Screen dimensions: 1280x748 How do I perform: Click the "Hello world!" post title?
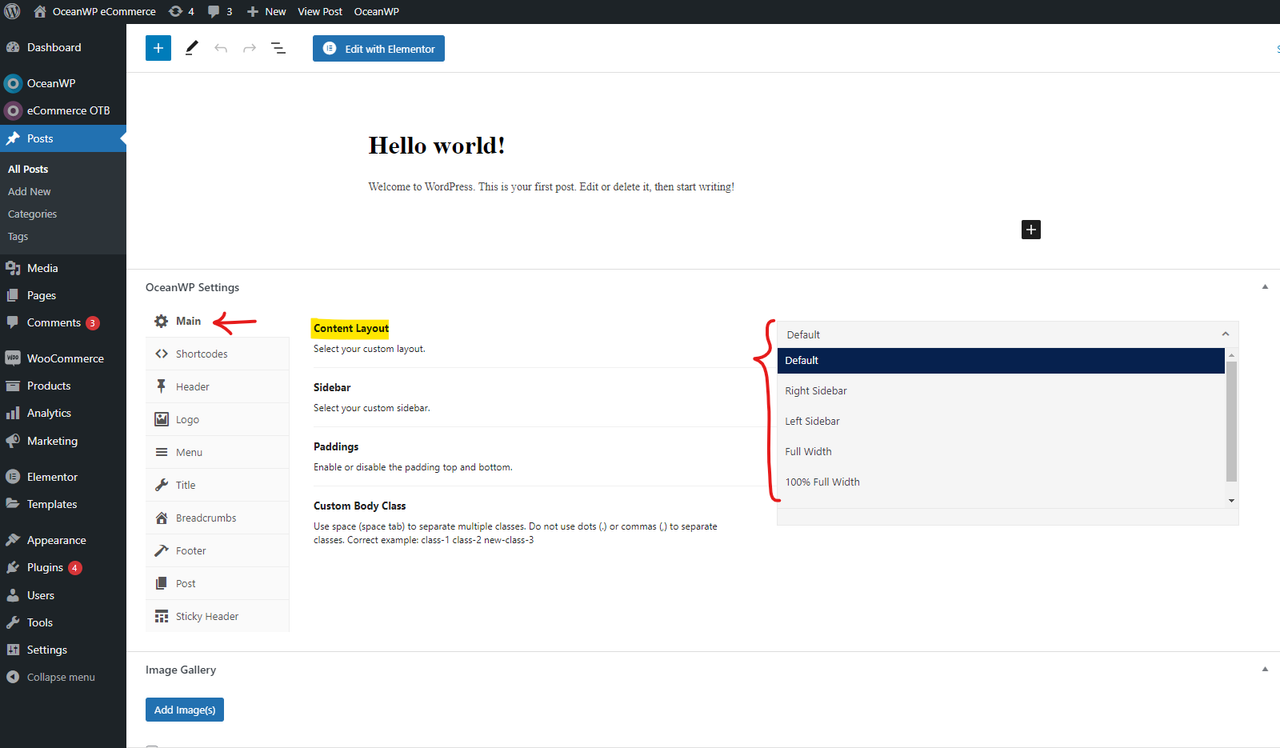(x=437, y=145)
